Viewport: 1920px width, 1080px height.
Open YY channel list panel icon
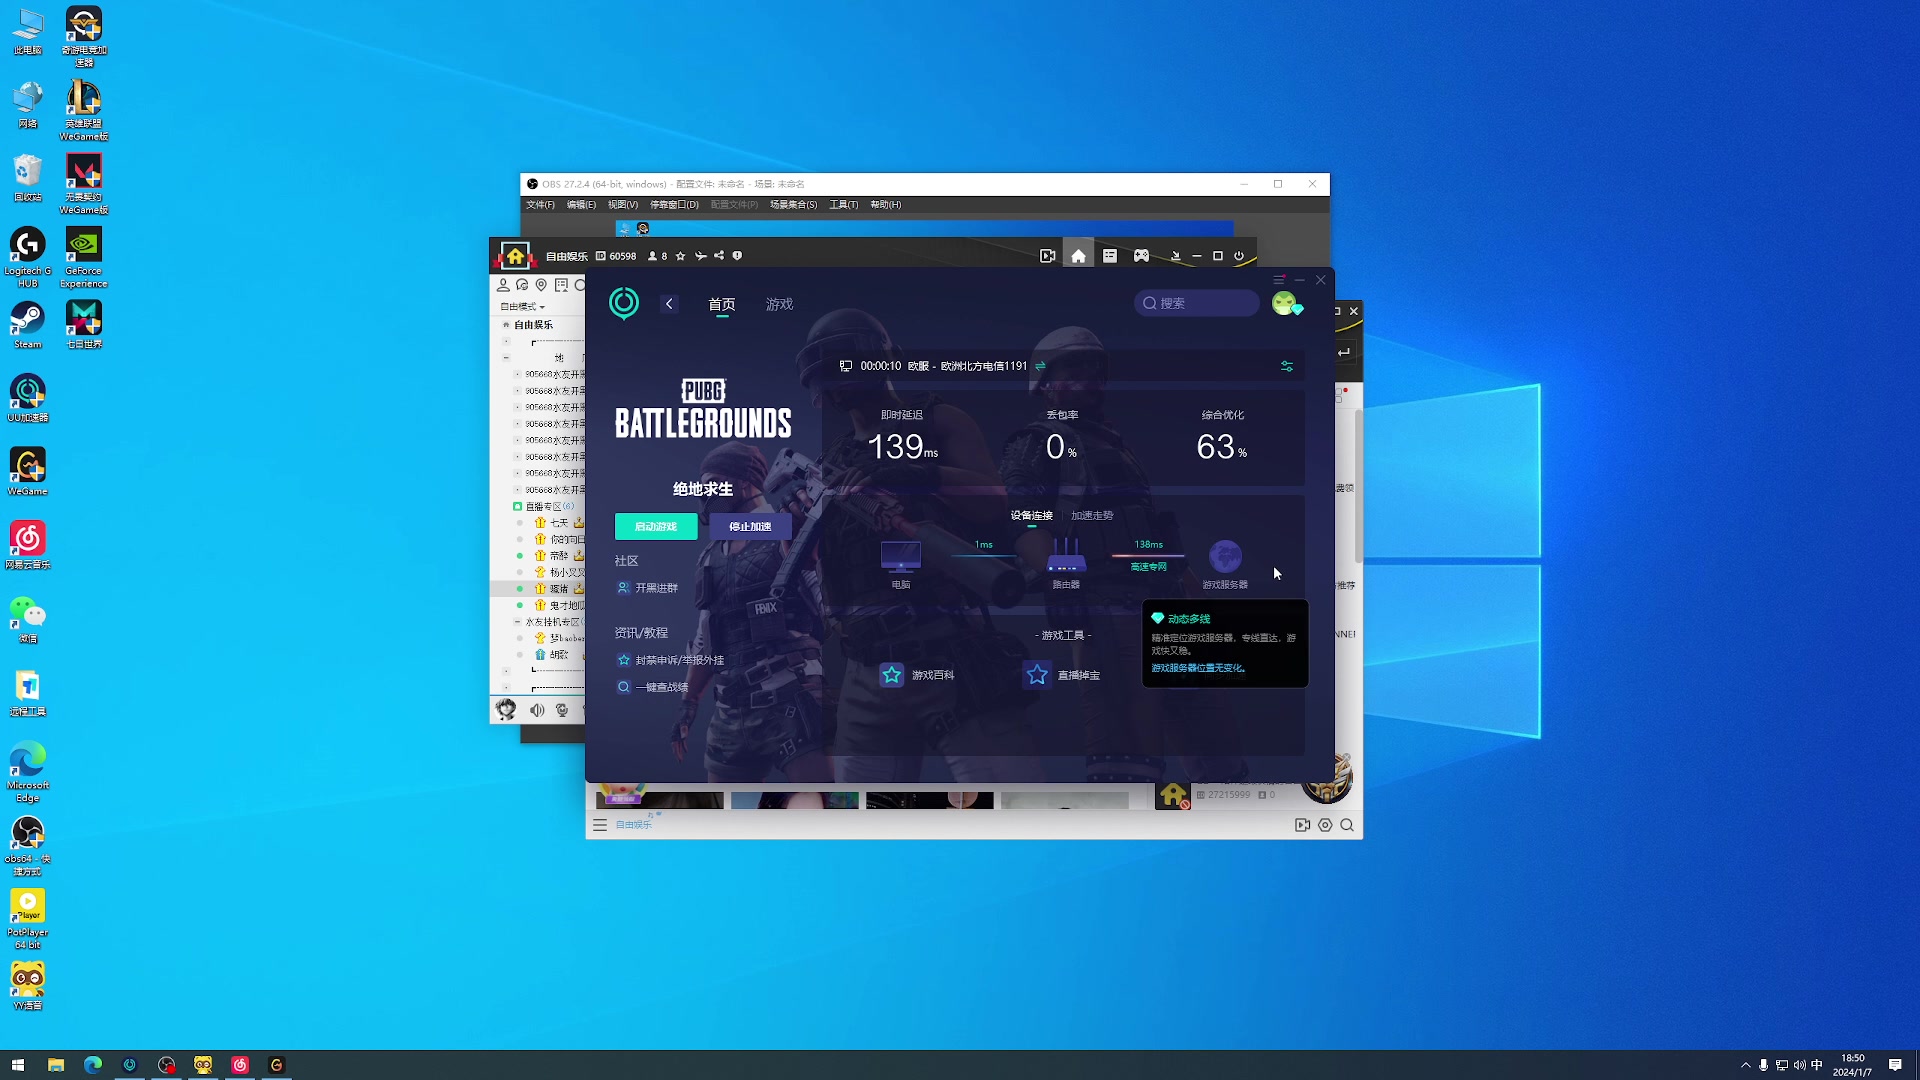(x=1110, y=256)
